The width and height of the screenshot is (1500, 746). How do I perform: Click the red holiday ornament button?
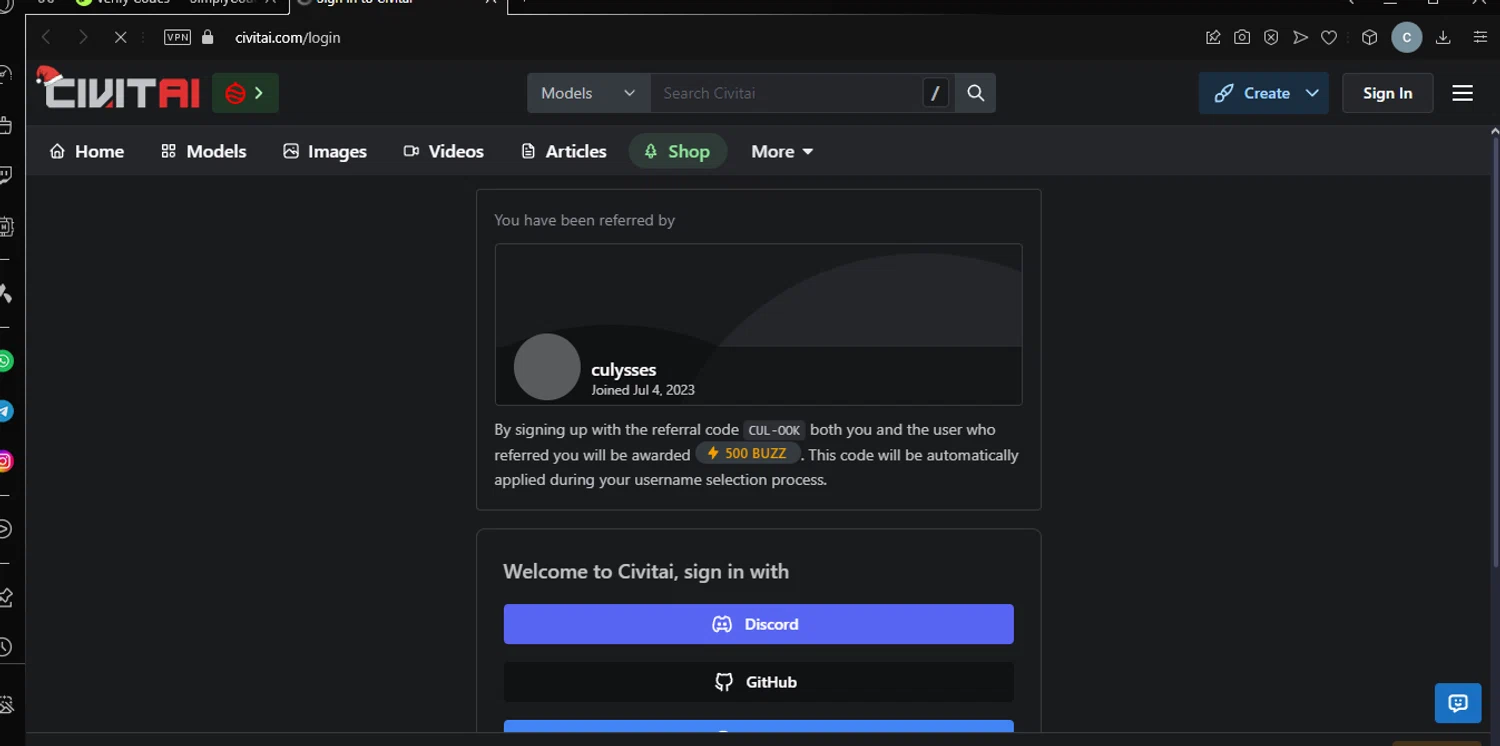(x=245, y=93)
